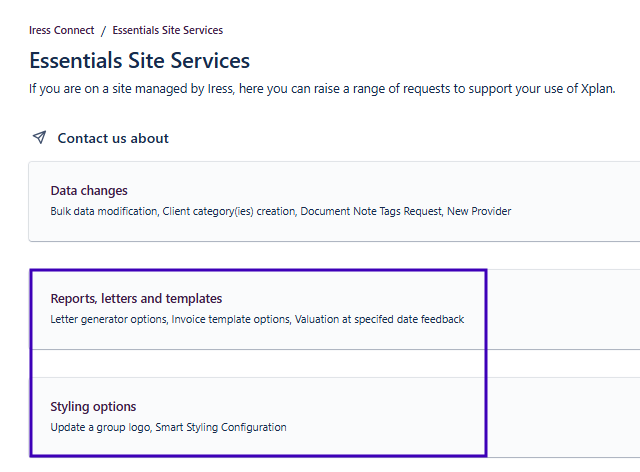Click Bulk data modification text

tap(103, 211)
